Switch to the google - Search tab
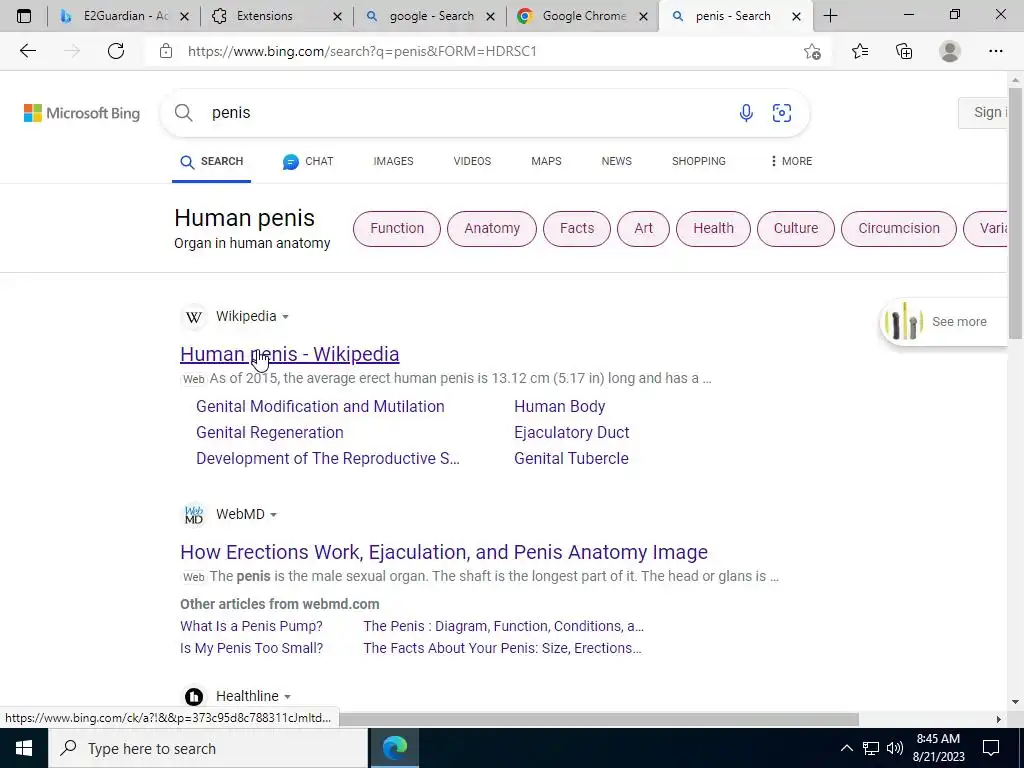The width and height of the screenshot is (1024, 768). click(x=429, y=16)
